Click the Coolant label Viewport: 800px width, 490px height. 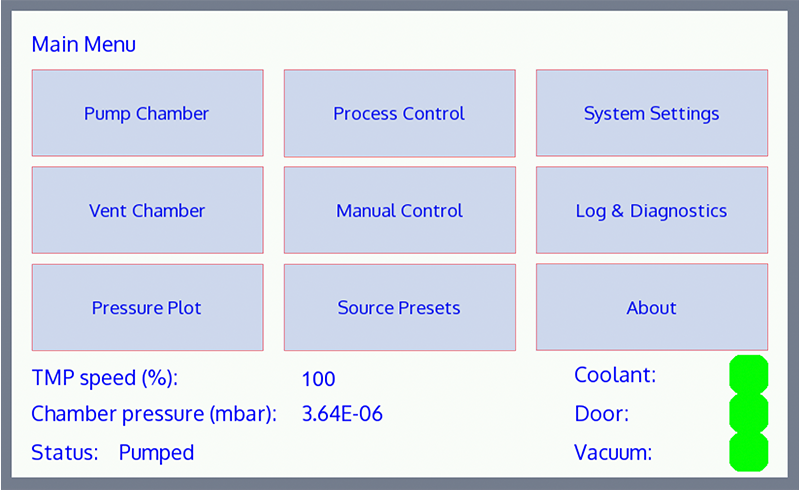tap(615, 375)
